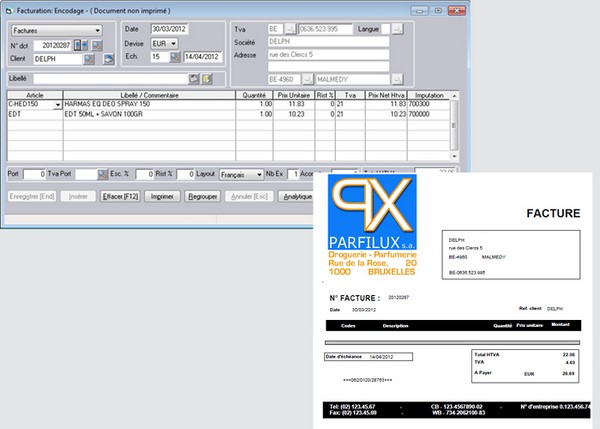The image size is (600, 429).
Task: Click the Insérer button
Action: pyautogui.click(x=78, y=196)
